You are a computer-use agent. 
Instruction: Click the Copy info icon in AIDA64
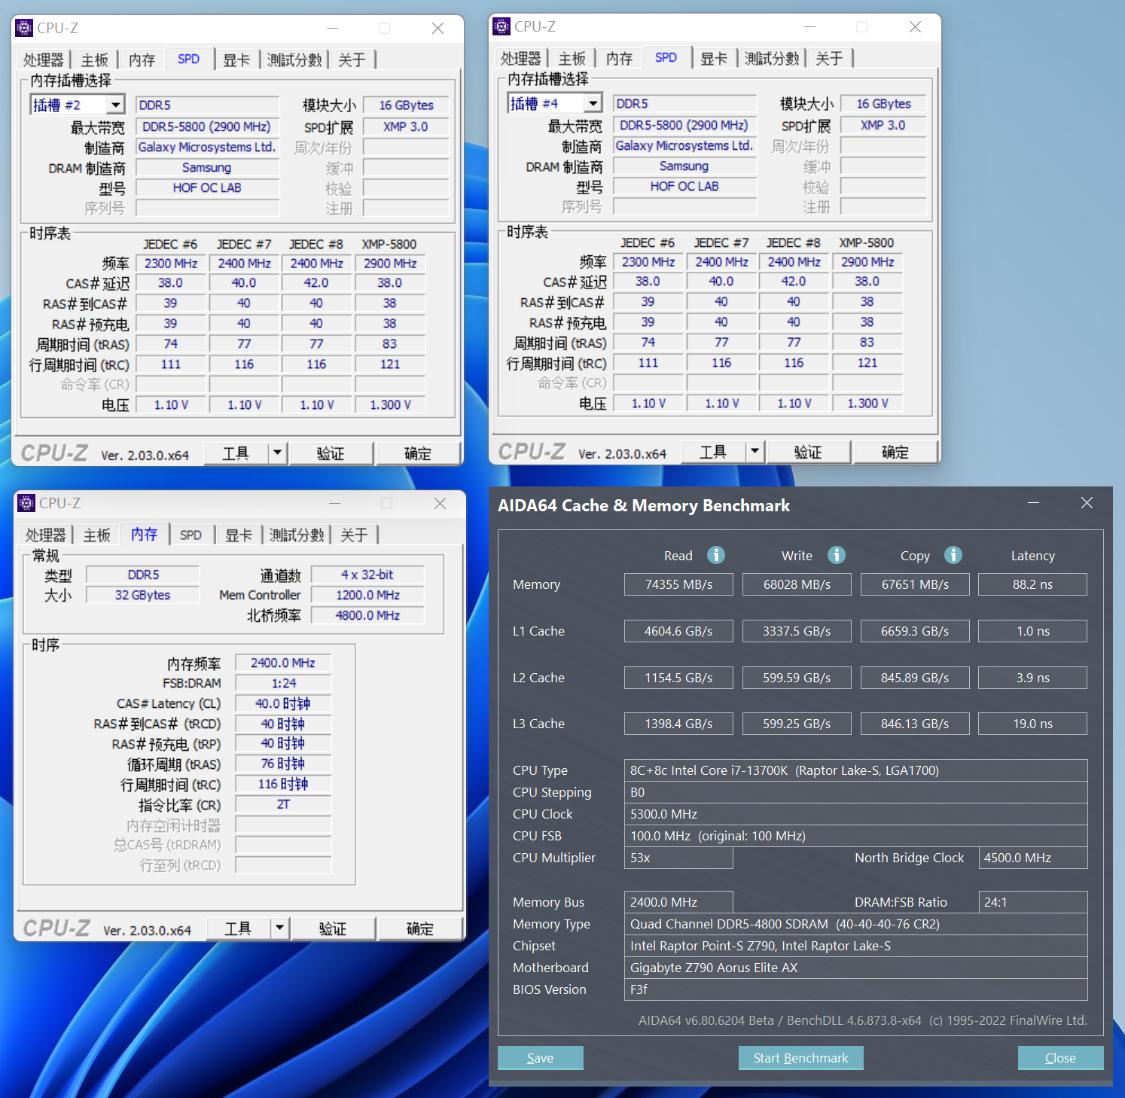pyautogui.click(x=952, y=555)
